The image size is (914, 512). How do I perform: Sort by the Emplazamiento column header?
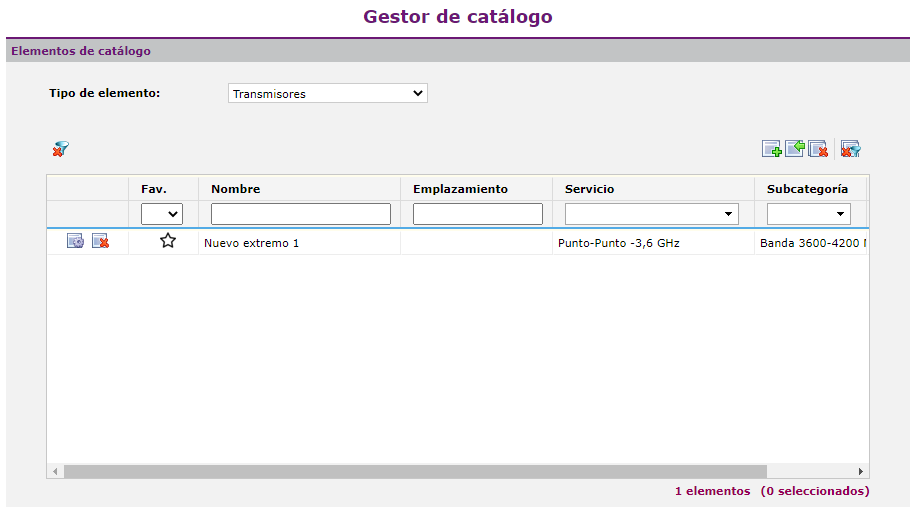[460, 189]
